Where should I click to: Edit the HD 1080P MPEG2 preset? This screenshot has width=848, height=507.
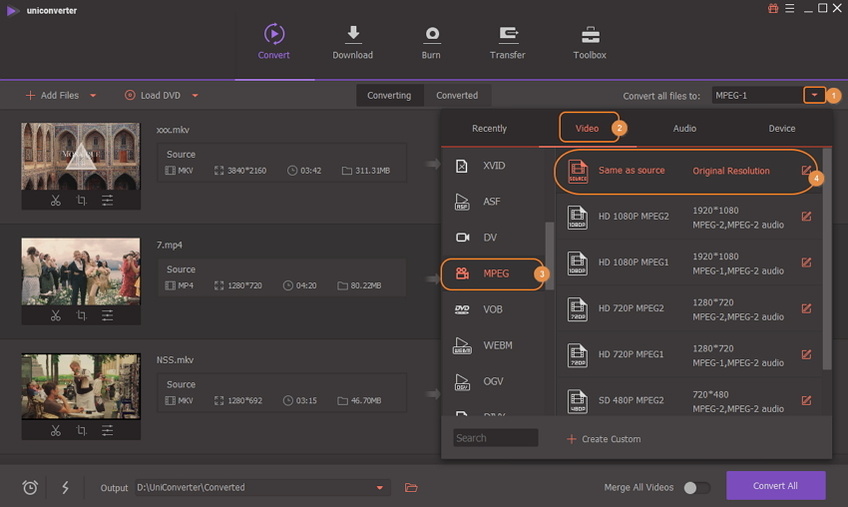click(806, 216)
